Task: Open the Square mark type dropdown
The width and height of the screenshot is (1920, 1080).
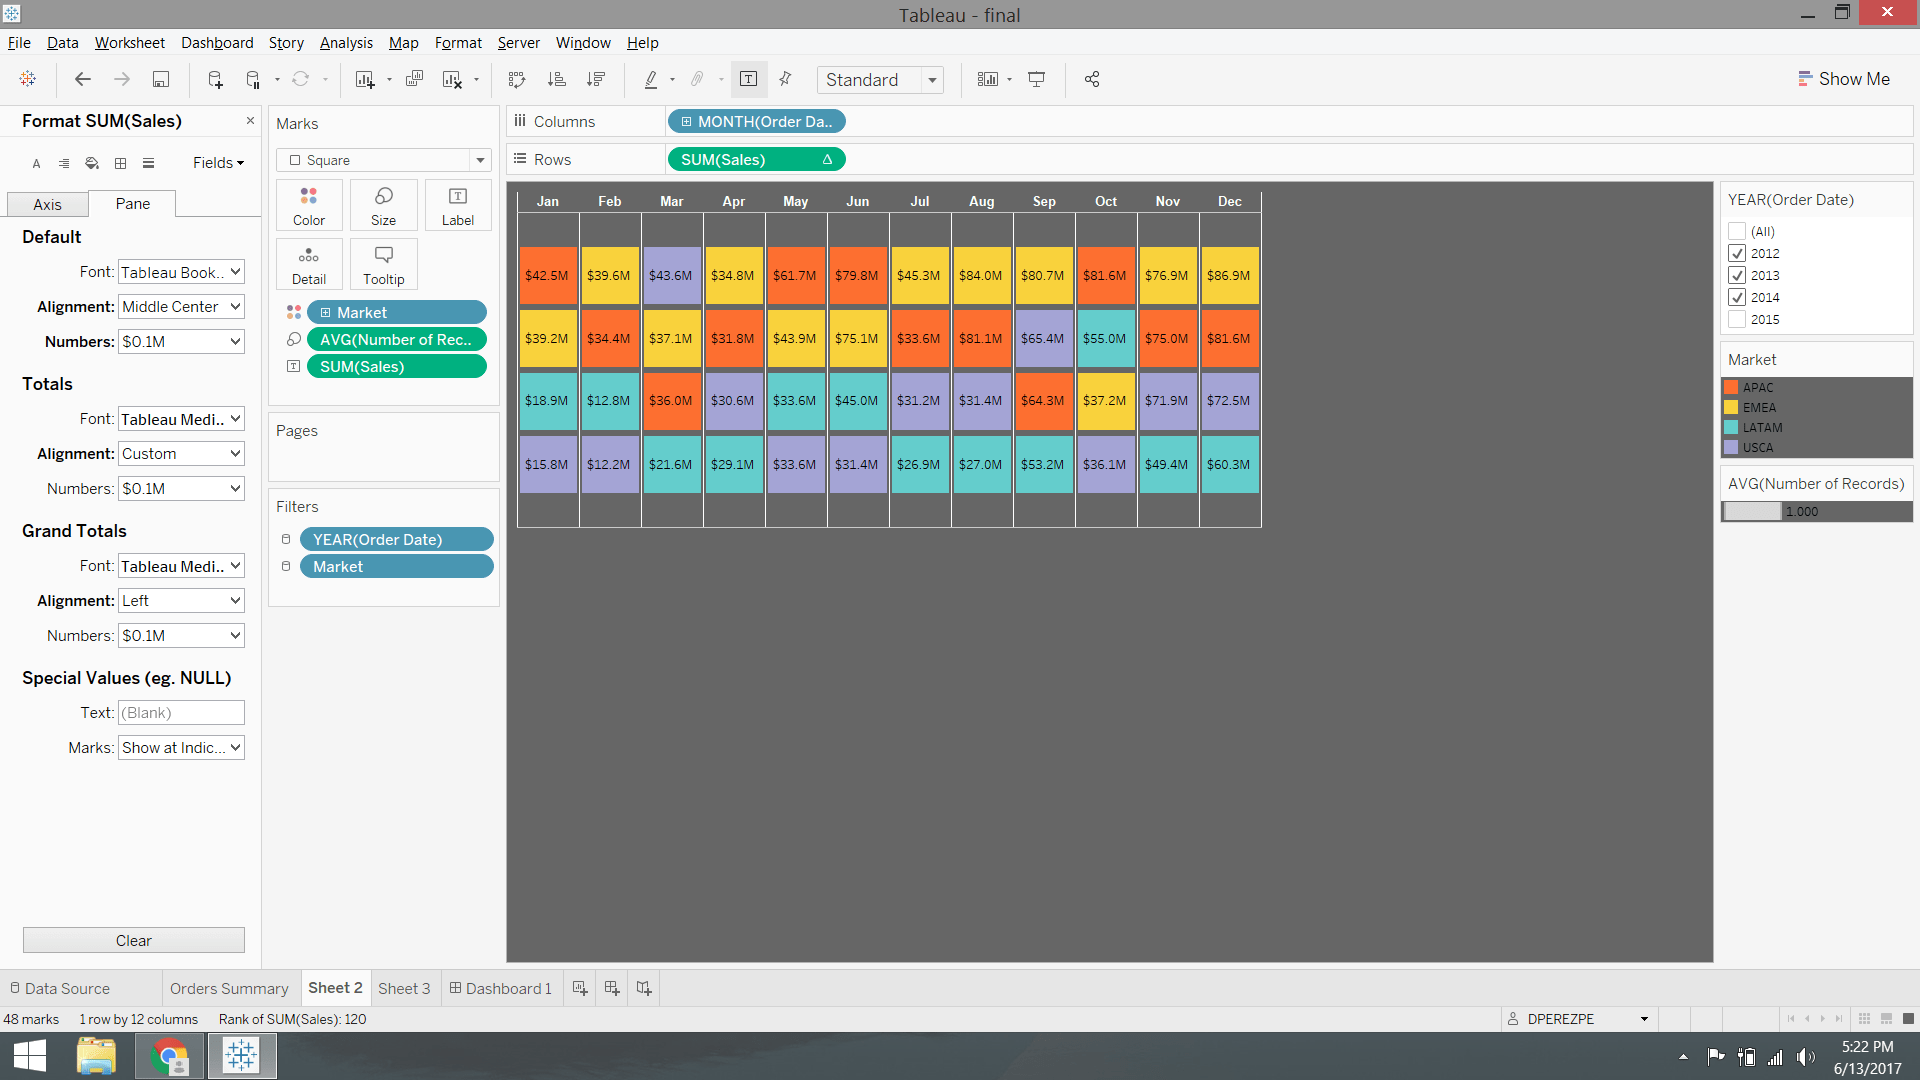Action: point(481,160)
